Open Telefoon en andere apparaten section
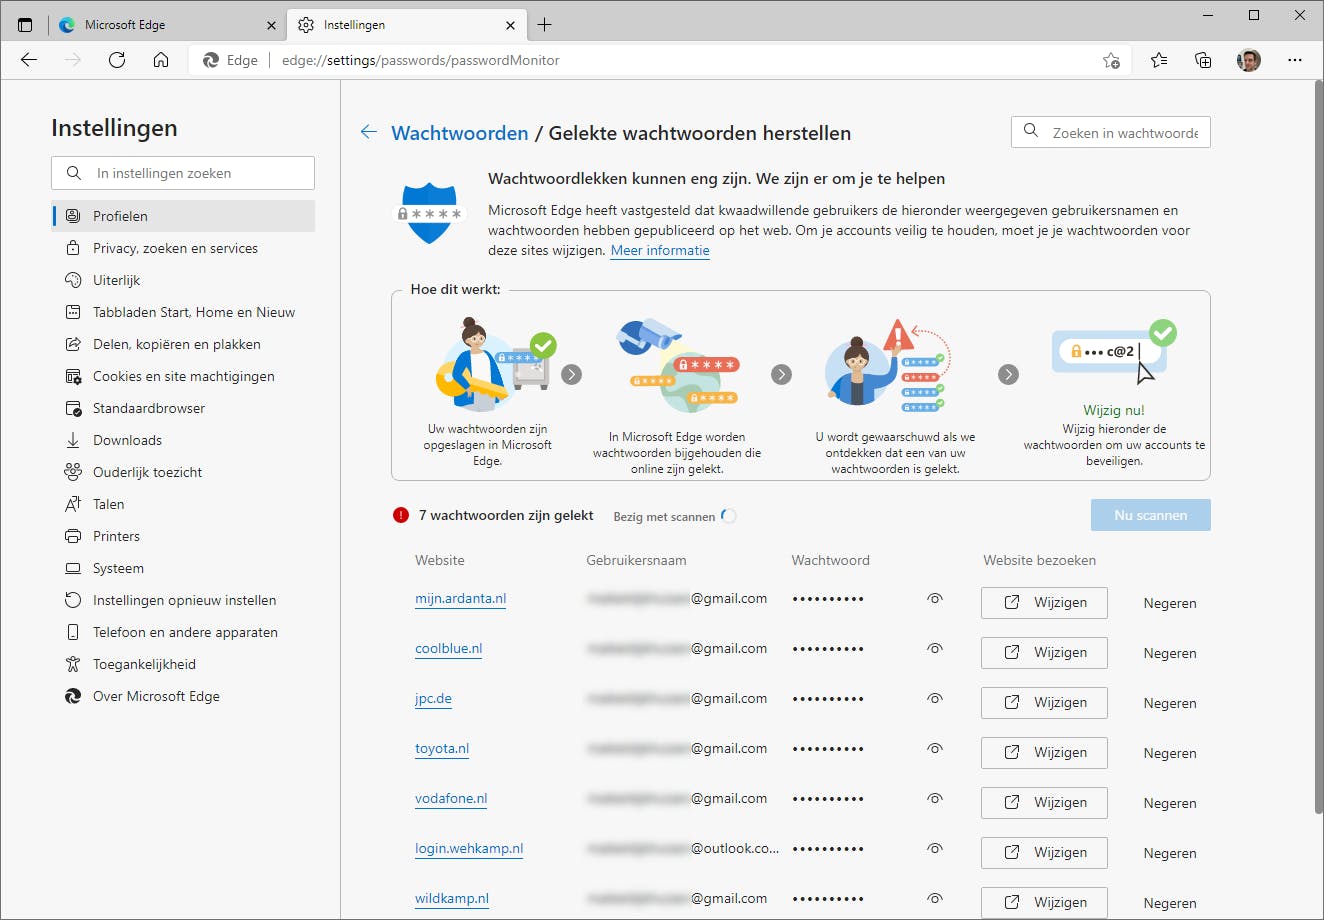Image resolution: width=1324 pixels, height=920 pixels. point(183,632)
